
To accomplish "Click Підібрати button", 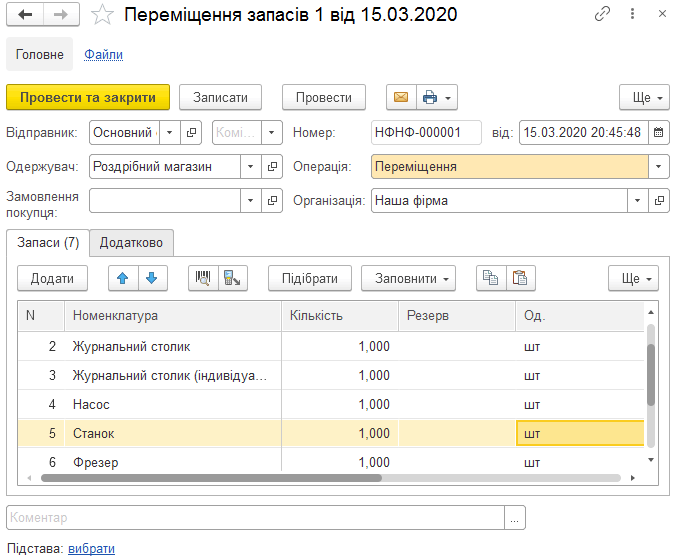I will pos(310,278).
